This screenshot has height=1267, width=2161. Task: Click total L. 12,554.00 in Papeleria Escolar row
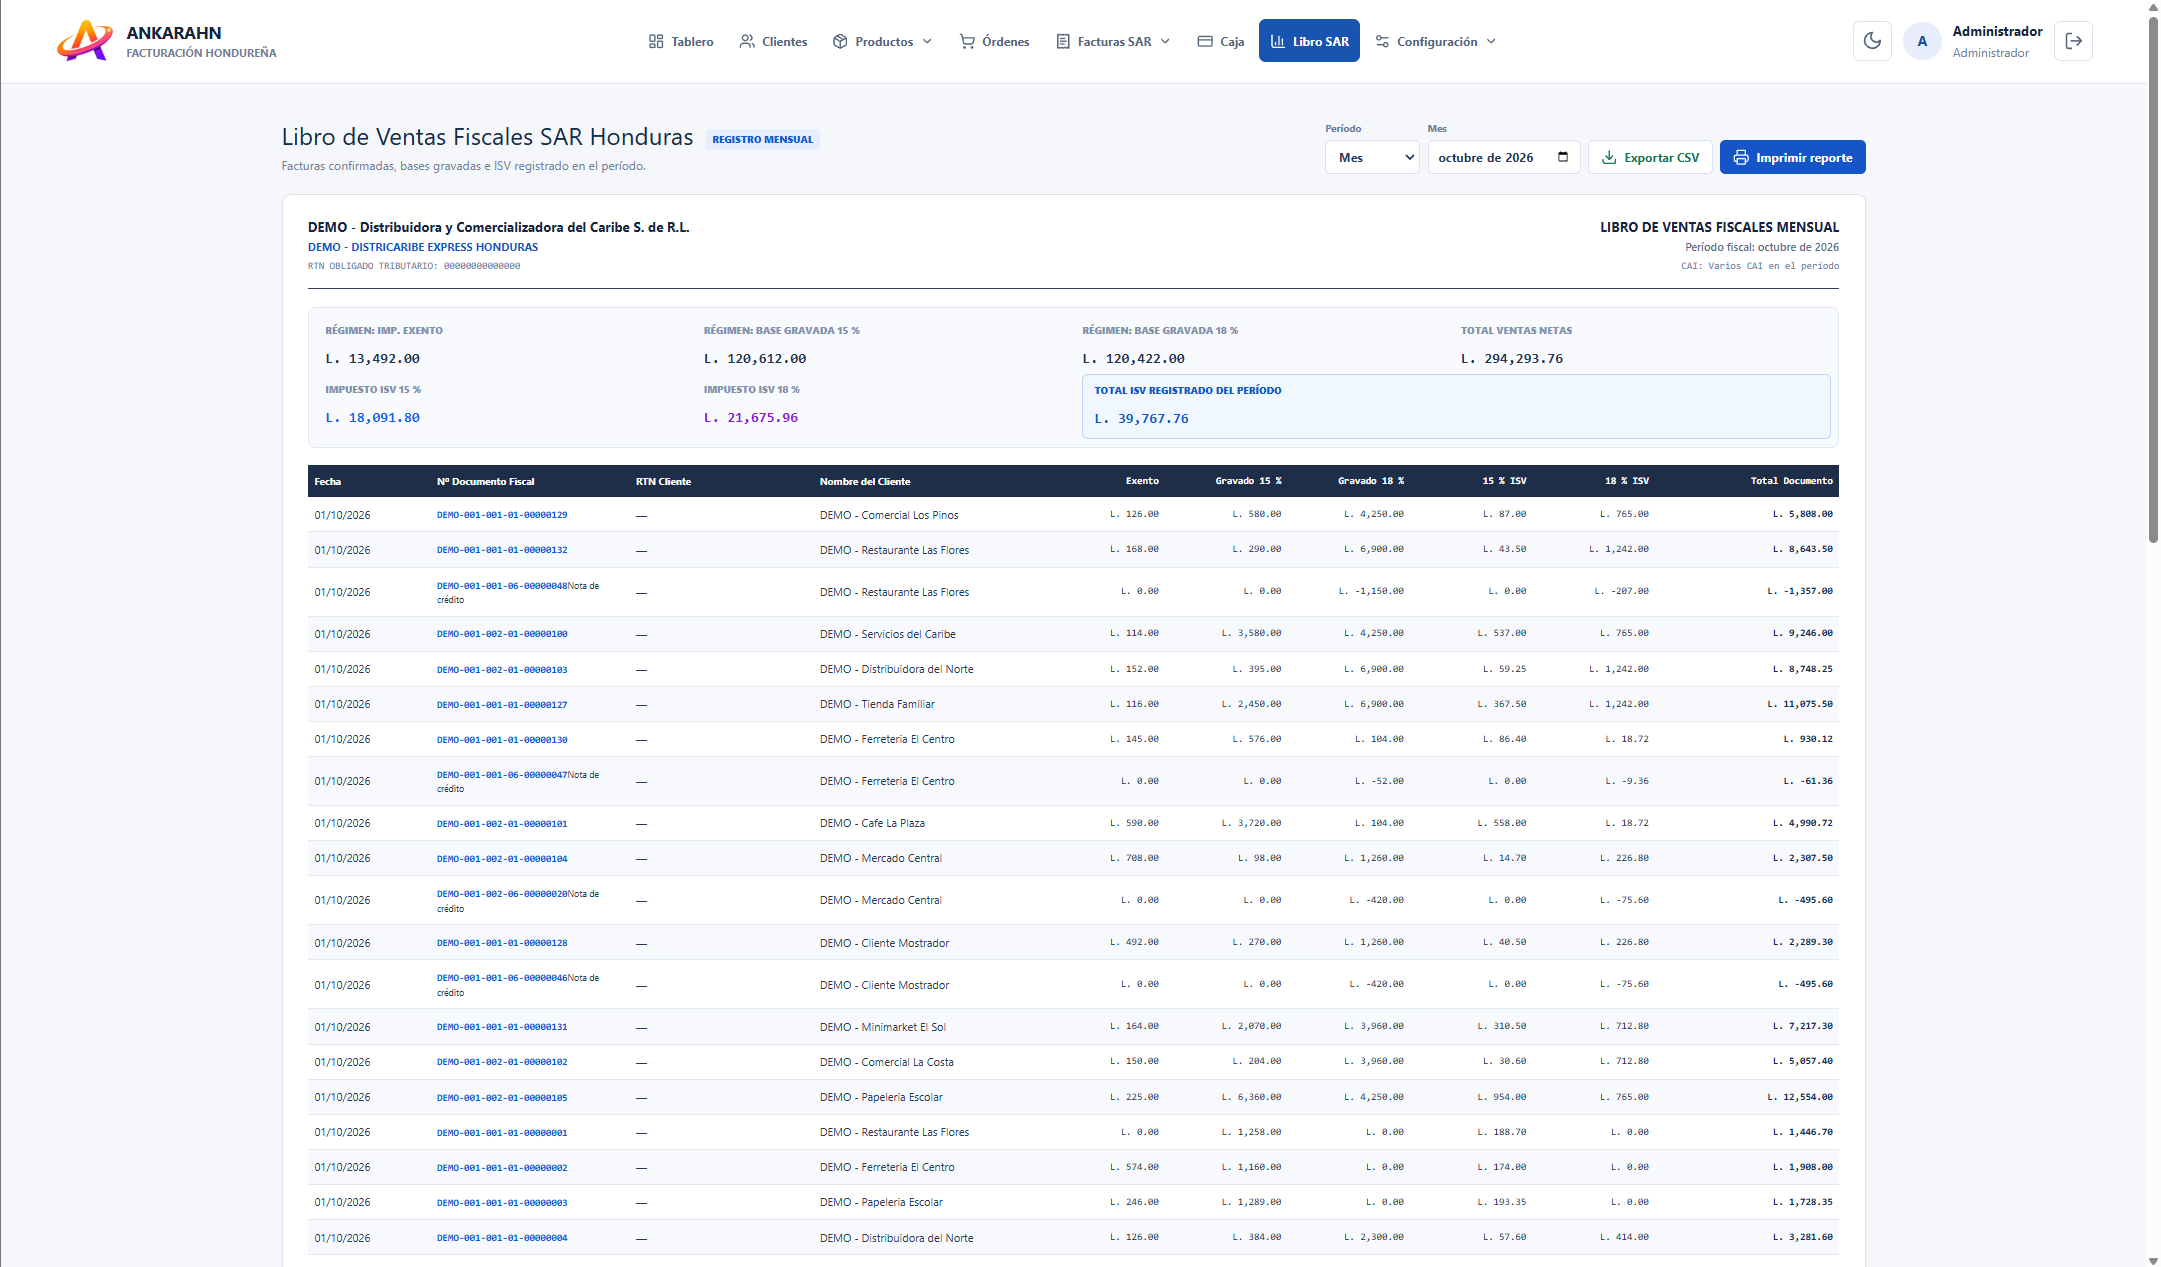[1800, 1097]
